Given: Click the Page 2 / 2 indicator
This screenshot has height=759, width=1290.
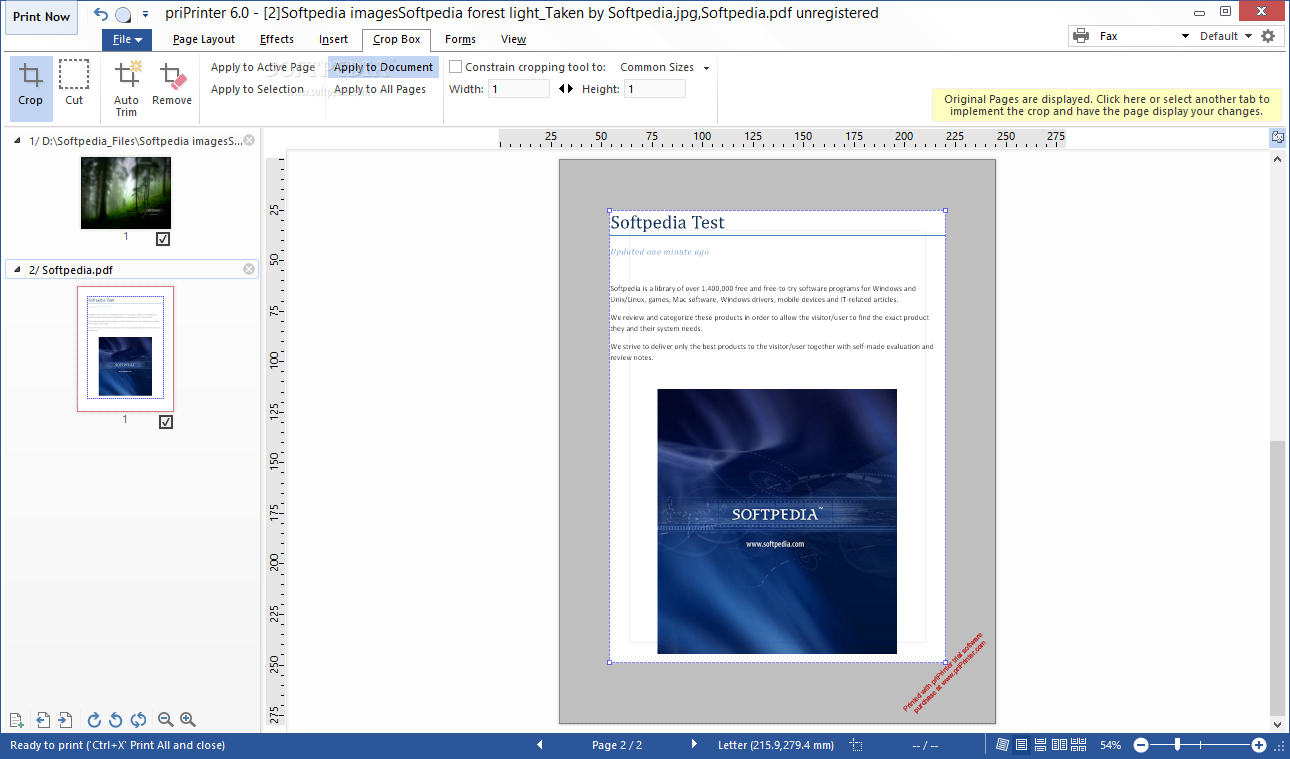Looking at the screenshot, I should coord(617,745).
